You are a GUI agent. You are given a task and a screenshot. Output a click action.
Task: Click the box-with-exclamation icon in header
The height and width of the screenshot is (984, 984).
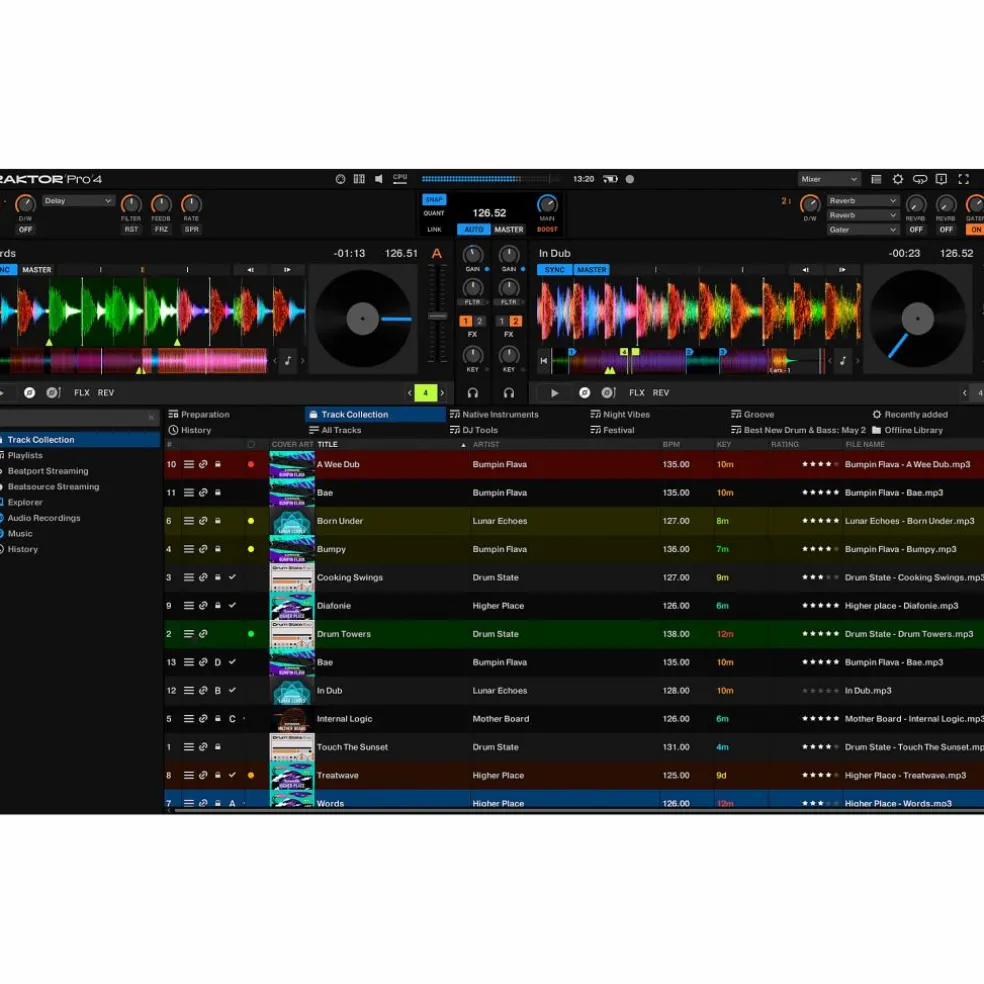(x=941, y=179)
